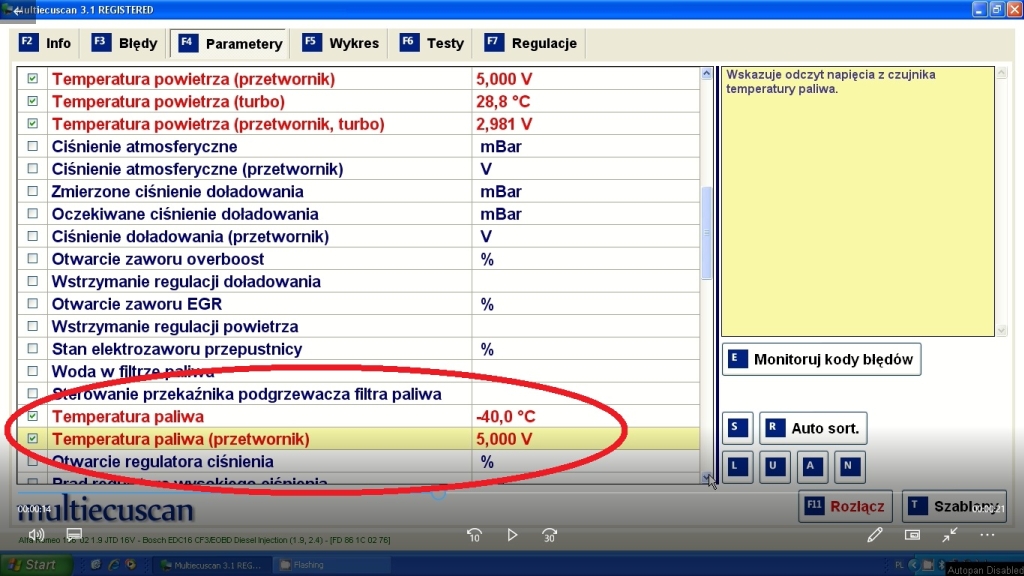1024x576 pixels.
Task: Open Szablony templates button
Action: click(x=954, y=506)
